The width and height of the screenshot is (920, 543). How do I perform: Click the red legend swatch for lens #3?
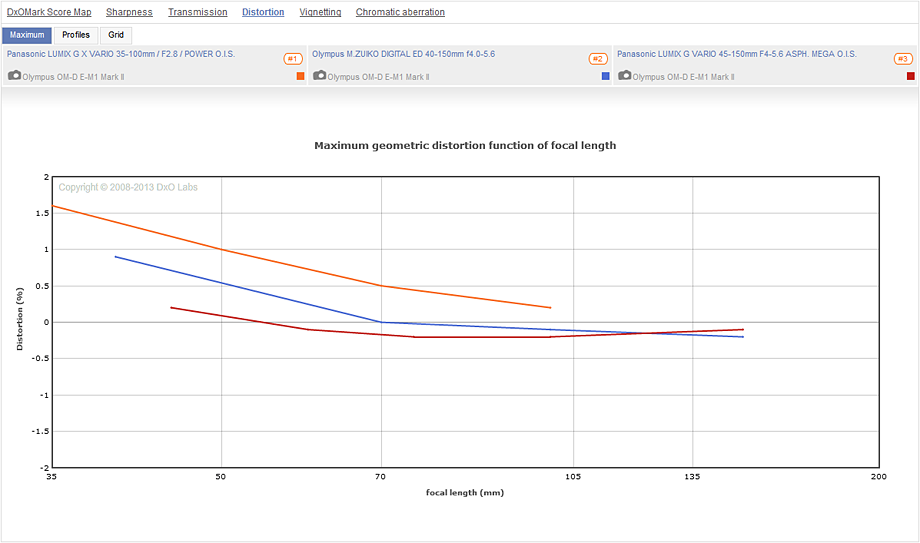(x=911, y=76)
